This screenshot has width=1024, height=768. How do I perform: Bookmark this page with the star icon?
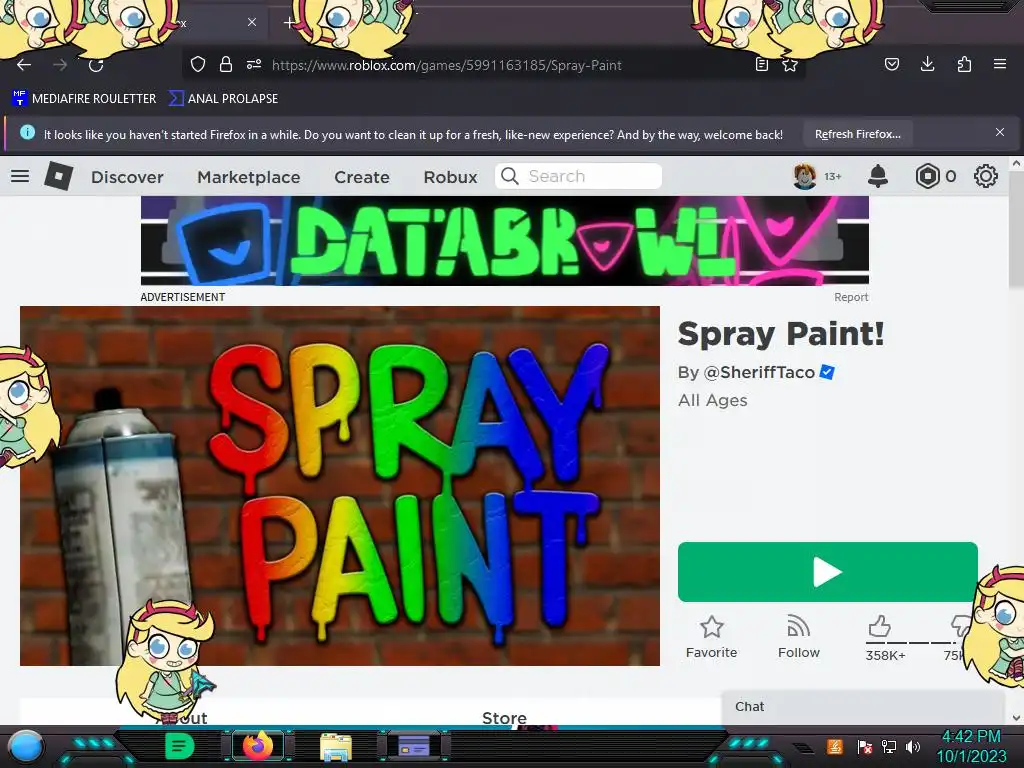(790, 64)
